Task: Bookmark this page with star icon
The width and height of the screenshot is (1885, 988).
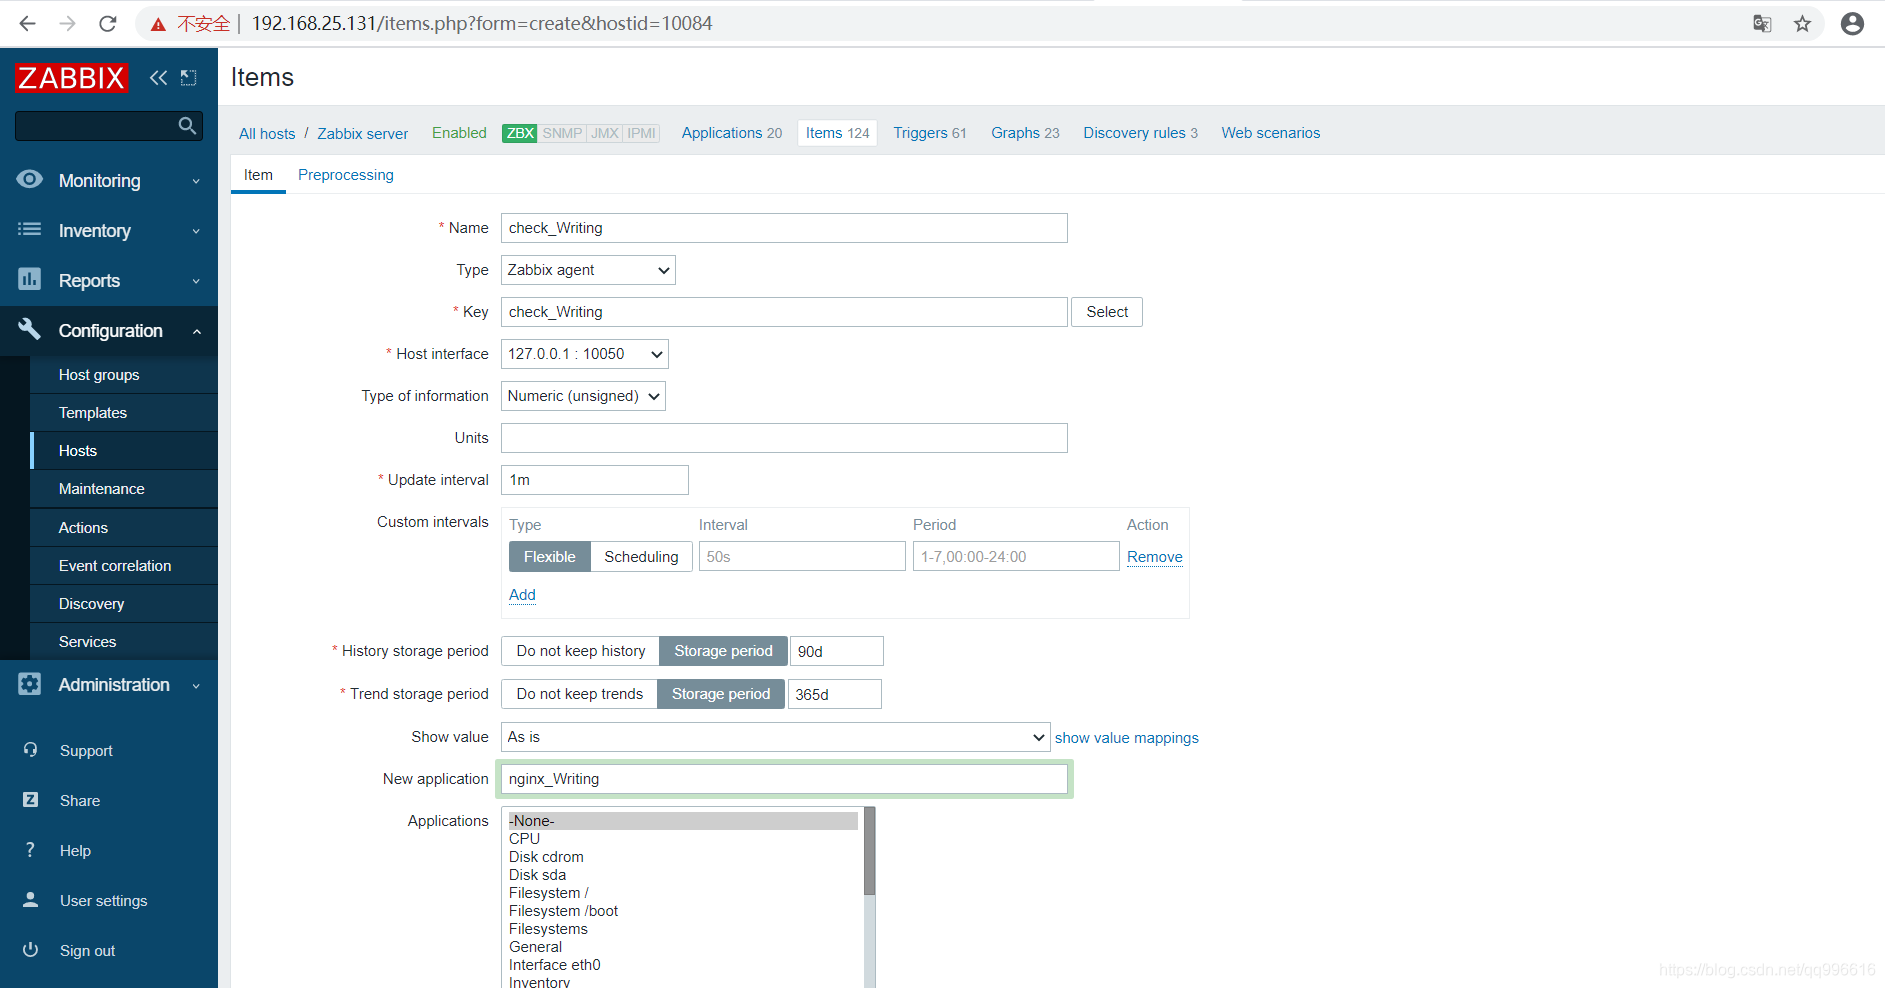Action: click(1802, 24)
